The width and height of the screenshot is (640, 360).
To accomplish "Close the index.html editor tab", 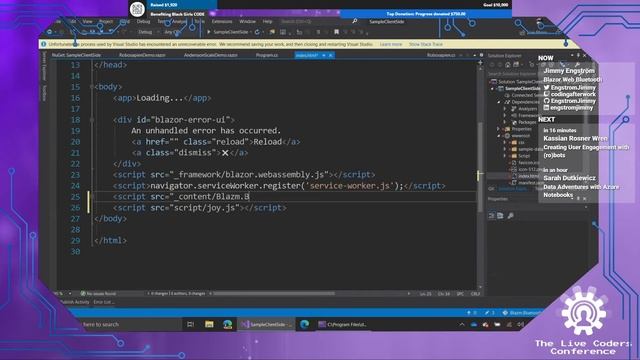I will 331,55.
